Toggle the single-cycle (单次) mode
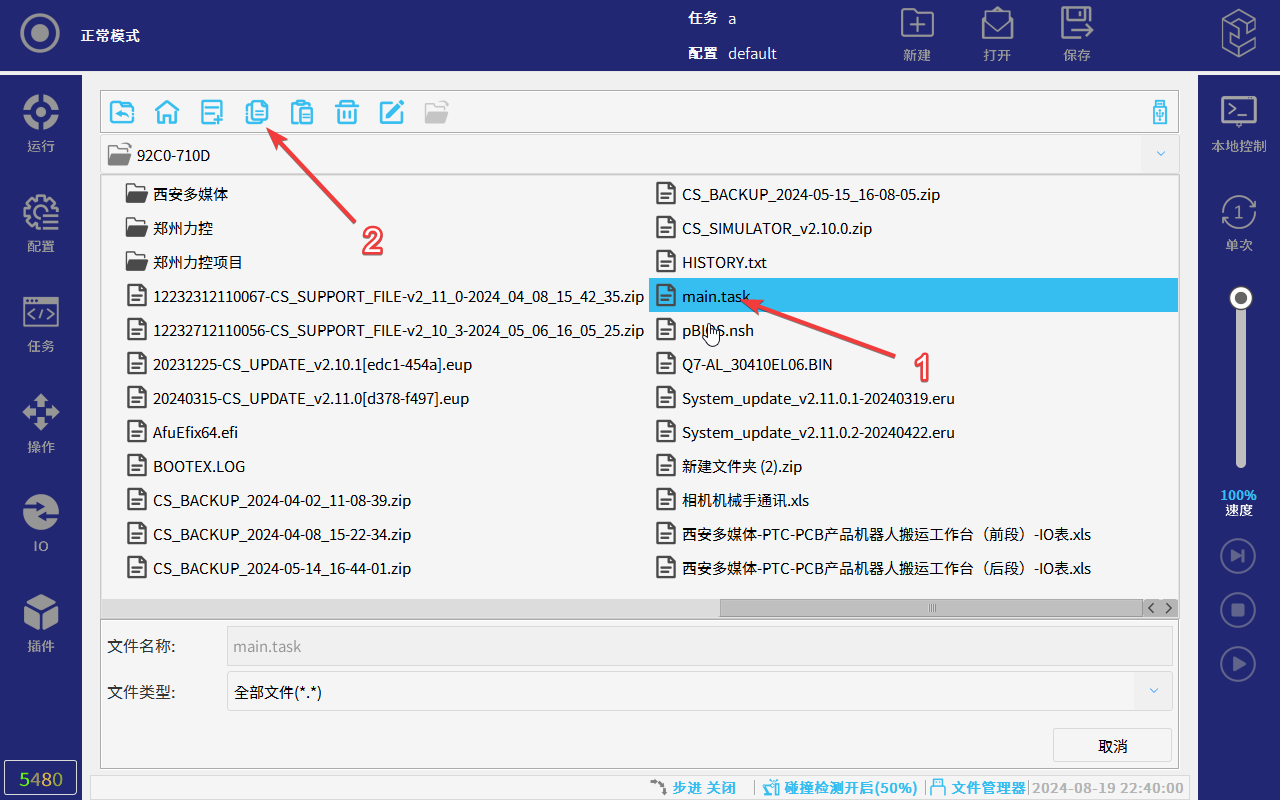 click(1239, 223)
